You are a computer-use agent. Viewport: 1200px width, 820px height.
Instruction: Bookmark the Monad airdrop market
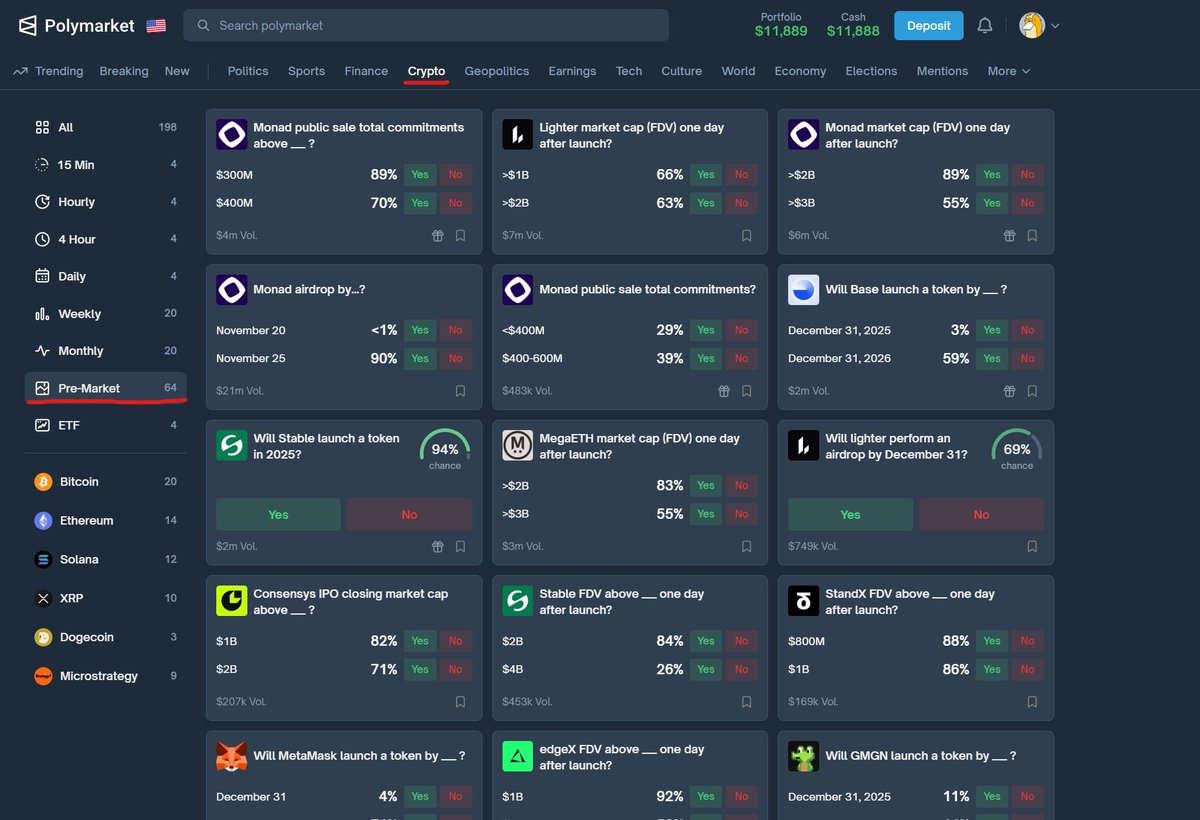point(459,390)
